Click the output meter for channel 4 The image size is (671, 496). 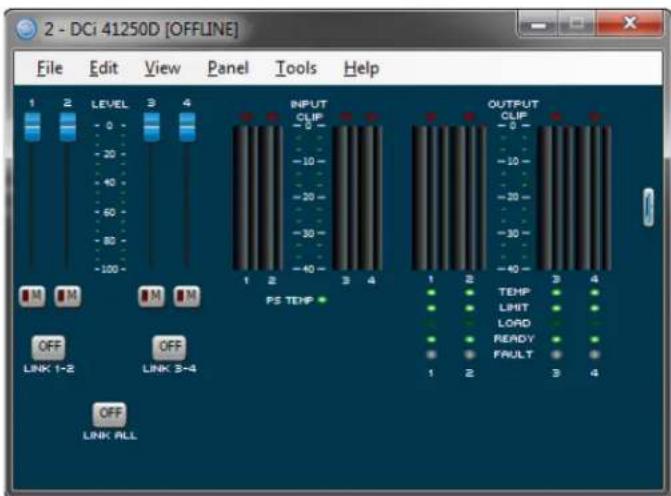coord(594,197)
